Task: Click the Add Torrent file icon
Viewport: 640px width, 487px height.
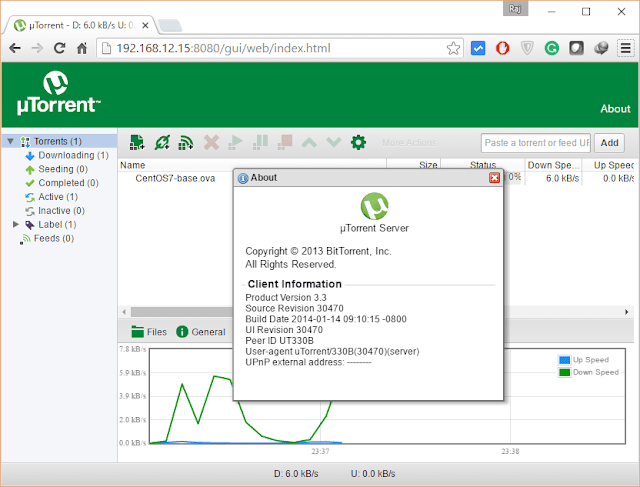Action: tap(137, 142)
